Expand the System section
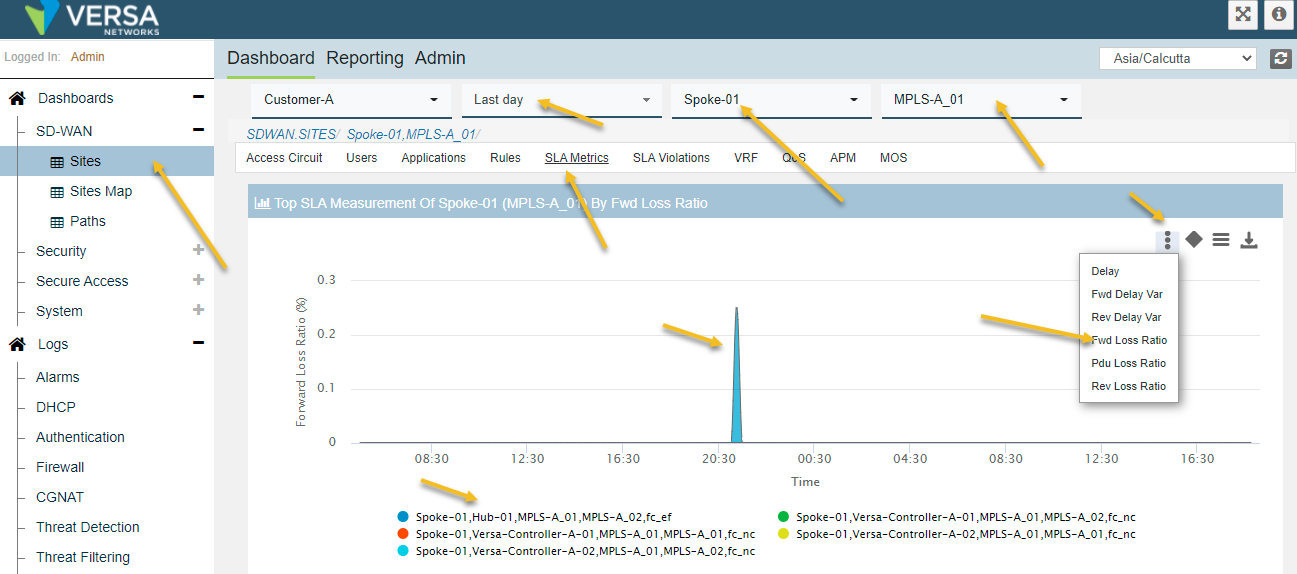This screenshot has height=574, width=1297. pos(198,310)
